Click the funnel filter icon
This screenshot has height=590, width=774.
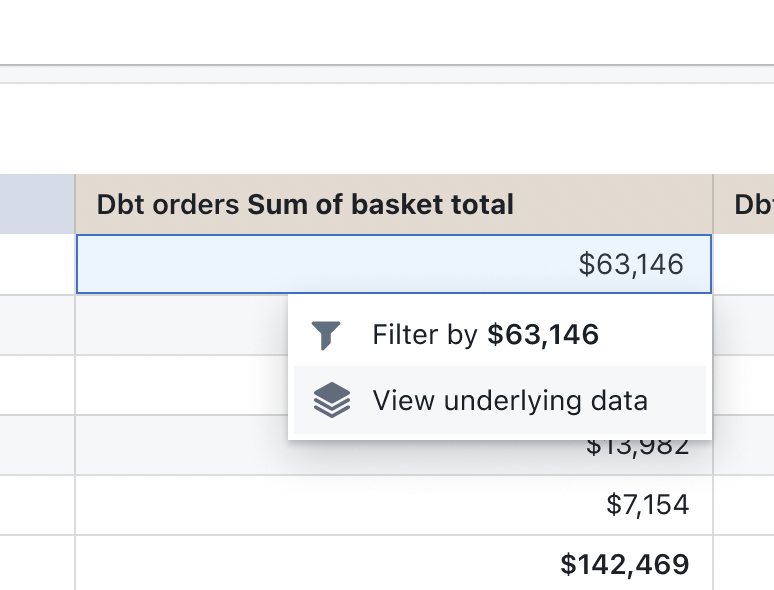point(325,335)
